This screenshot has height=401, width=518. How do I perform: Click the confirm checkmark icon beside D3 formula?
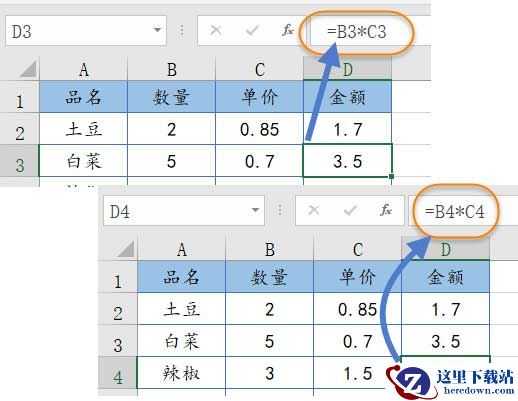pos(252,31)
